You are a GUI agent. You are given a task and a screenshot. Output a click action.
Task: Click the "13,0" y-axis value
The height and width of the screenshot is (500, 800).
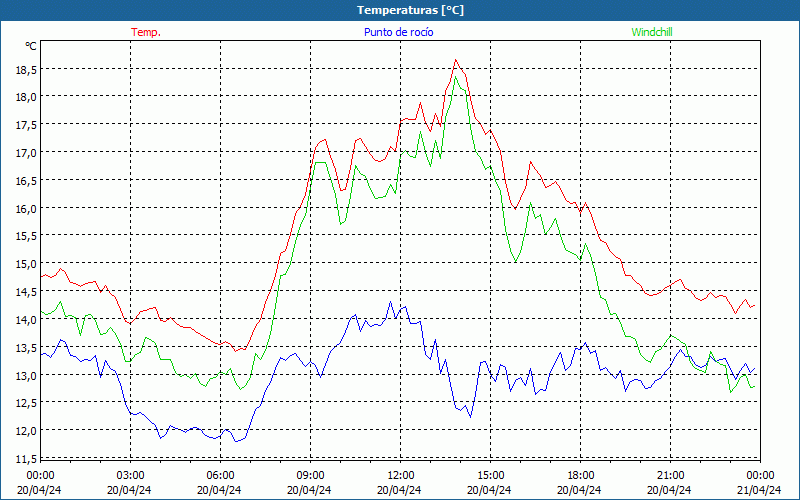click(26, 376)
